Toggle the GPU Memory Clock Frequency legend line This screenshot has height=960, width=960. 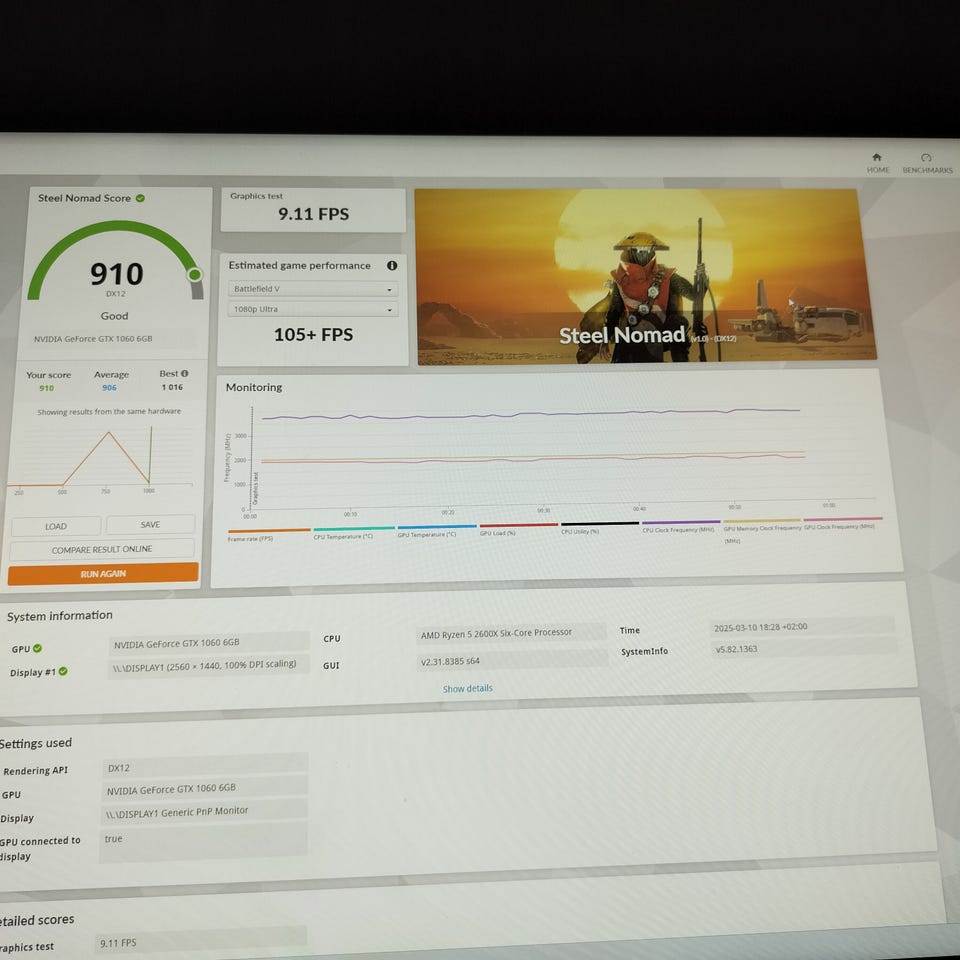(x=762, y=530)
